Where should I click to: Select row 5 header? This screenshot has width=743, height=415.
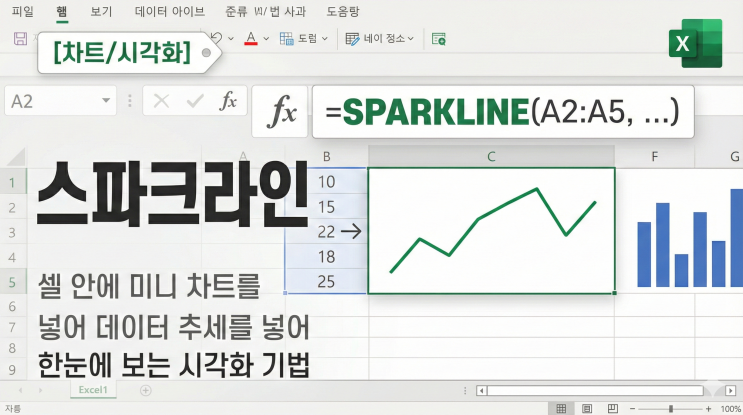point(12,283)
